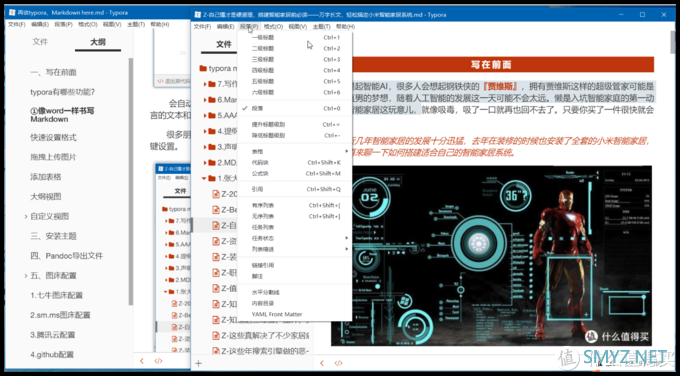Open 主题(T) menu in front window

tap(321, 26)
